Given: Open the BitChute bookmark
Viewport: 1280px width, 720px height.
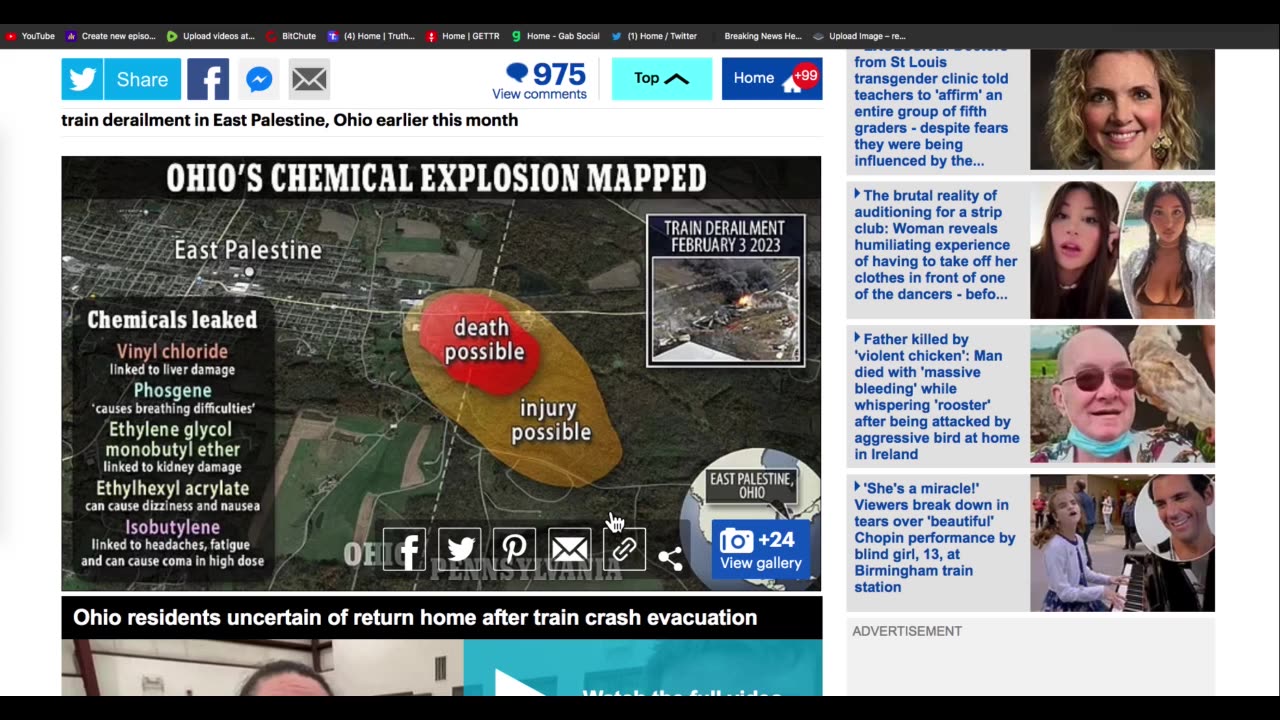Looking at the screenshot, I should pyautogui.click(x=291, y=36).
